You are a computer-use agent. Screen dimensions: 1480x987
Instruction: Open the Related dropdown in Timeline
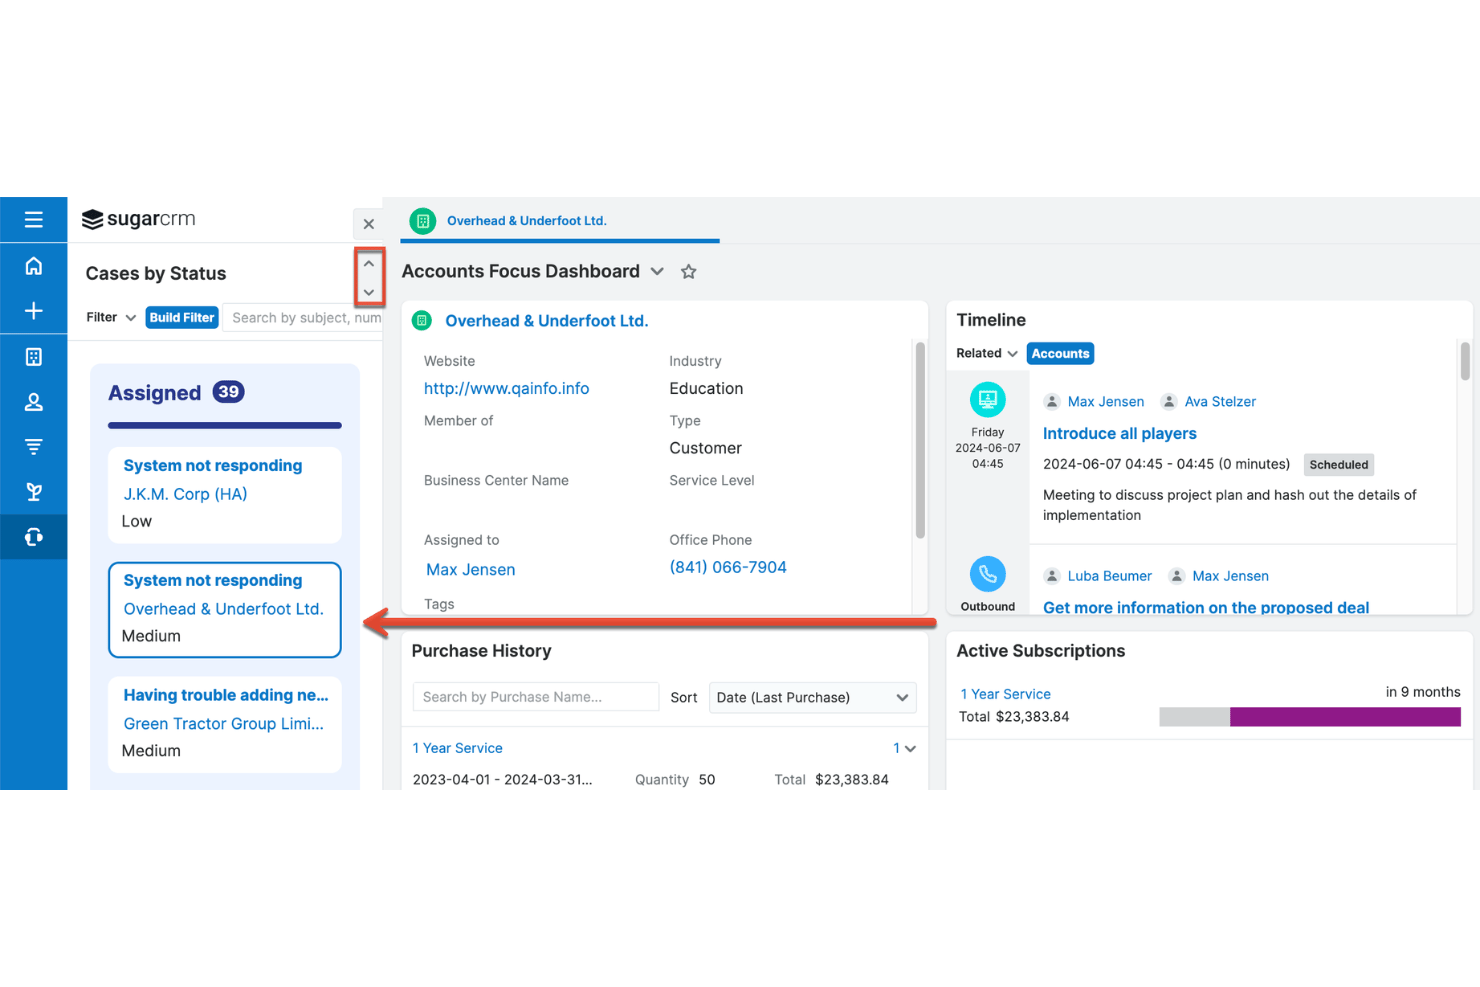click(x=987, y=354)
